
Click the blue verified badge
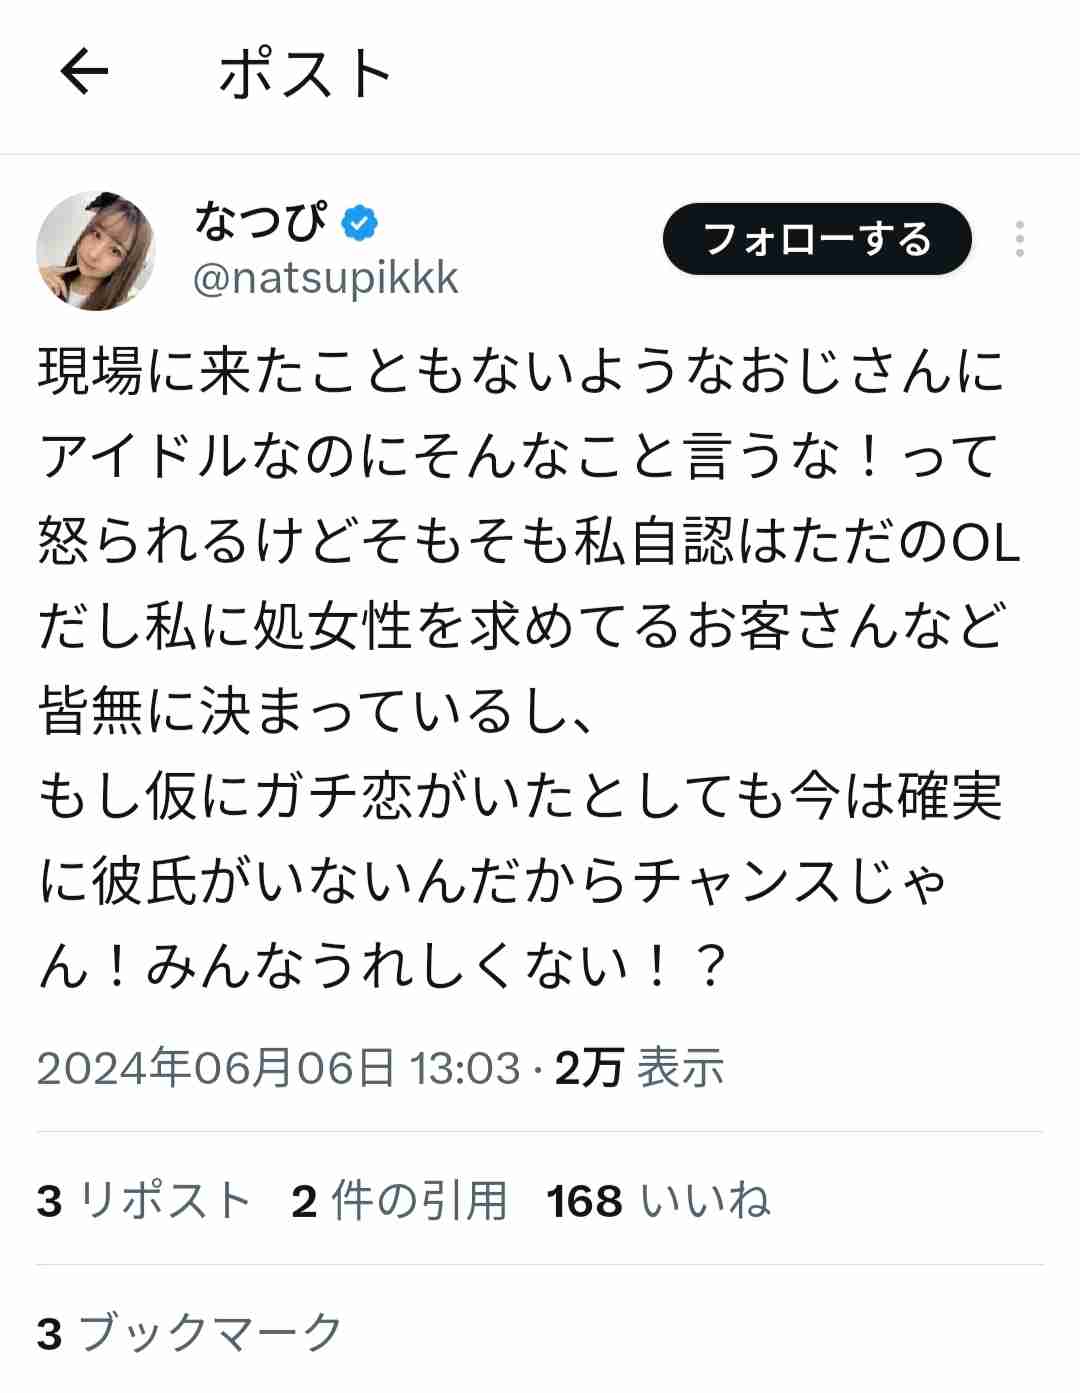(360, 222)
